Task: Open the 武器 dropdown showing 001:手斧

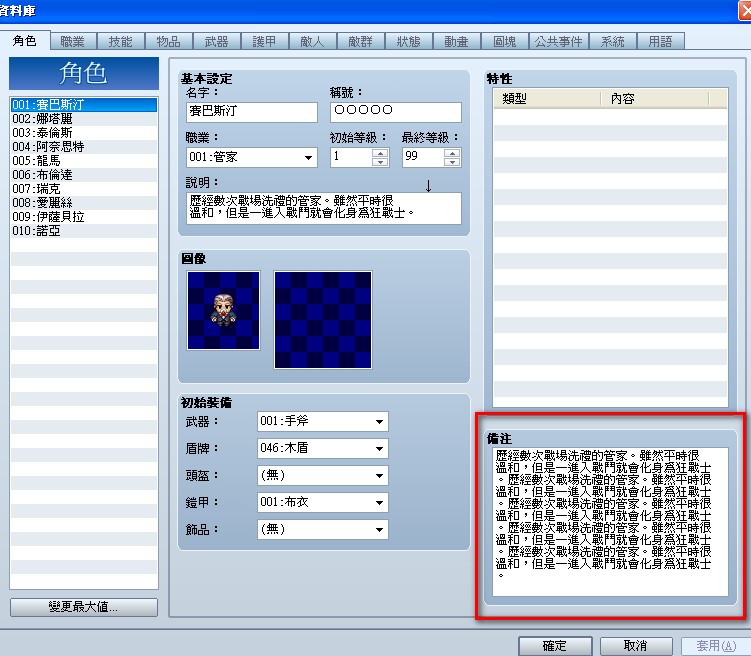Action: [322, 421]
